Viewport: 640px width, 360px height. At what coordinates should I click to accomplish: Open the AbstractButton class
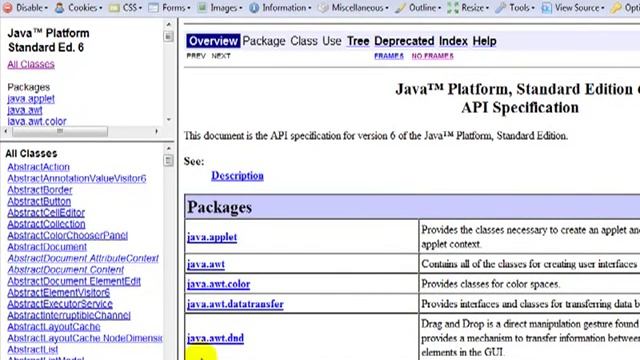tap(39, 201)
